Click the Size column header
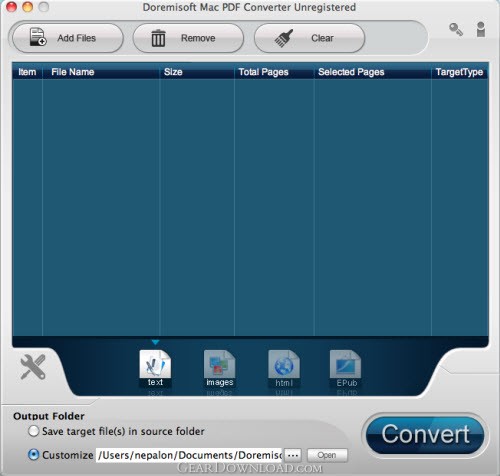 pos(197,72)
